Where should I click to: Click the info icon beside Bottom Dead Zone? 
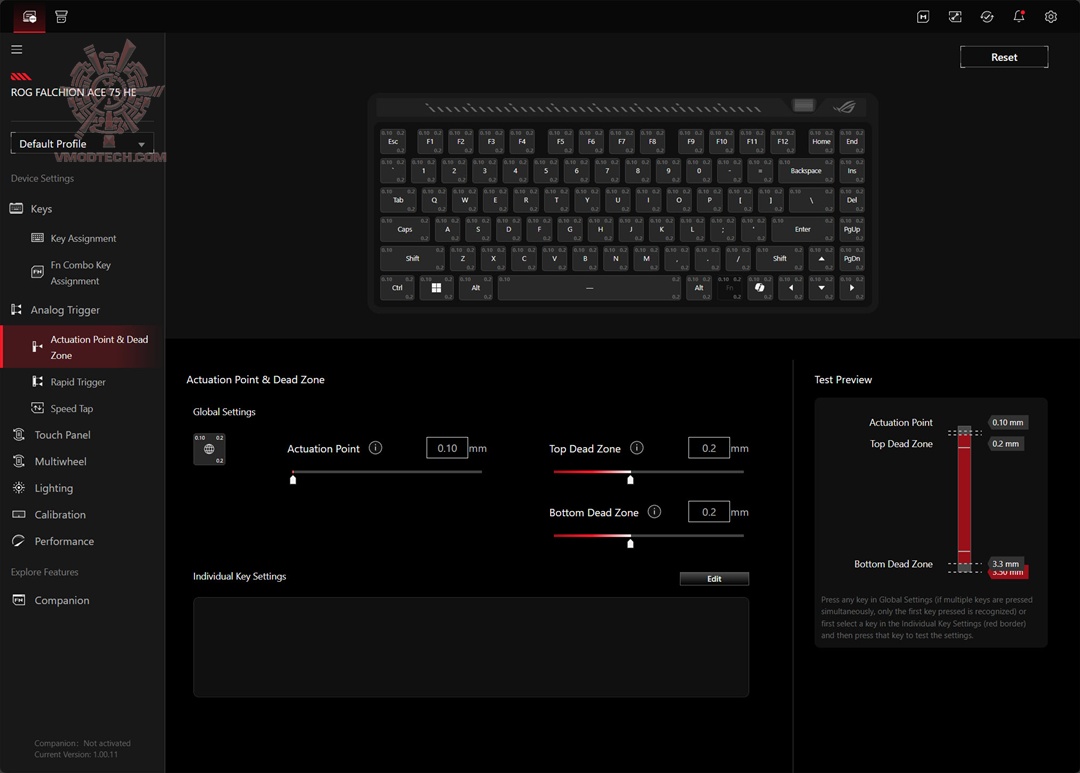click(x=654, y=512)
